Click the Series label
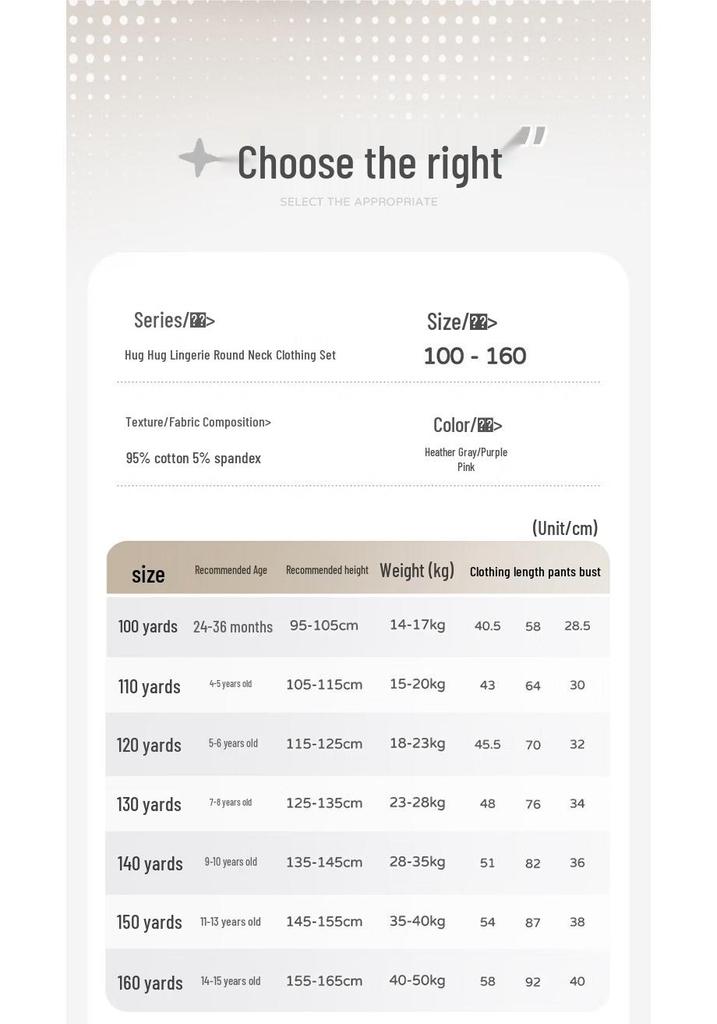The width and height of the screenshot is (717, 1024). (174, 320)
